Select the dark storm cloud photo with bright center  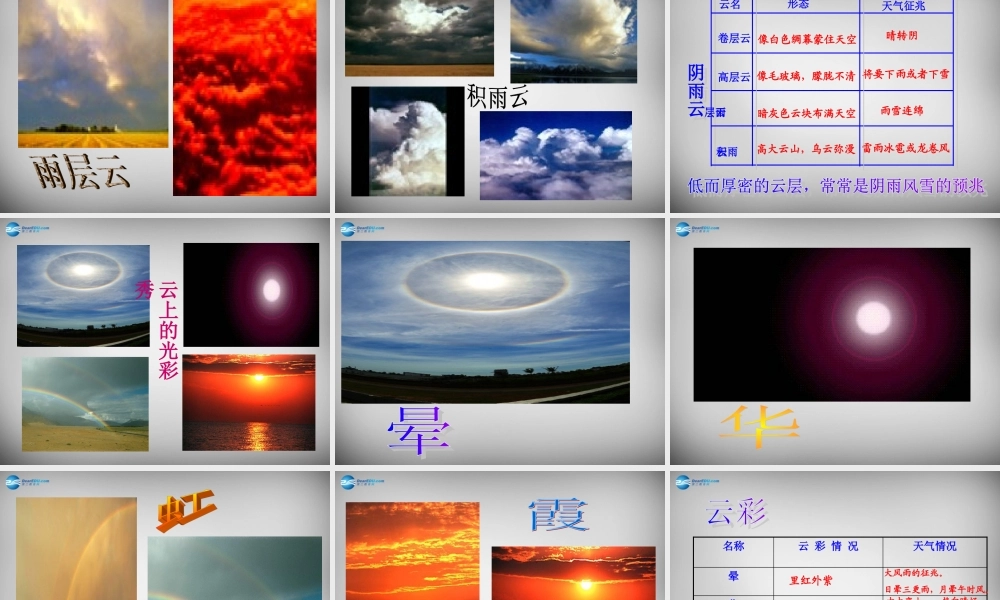click(x=419, y=38)
